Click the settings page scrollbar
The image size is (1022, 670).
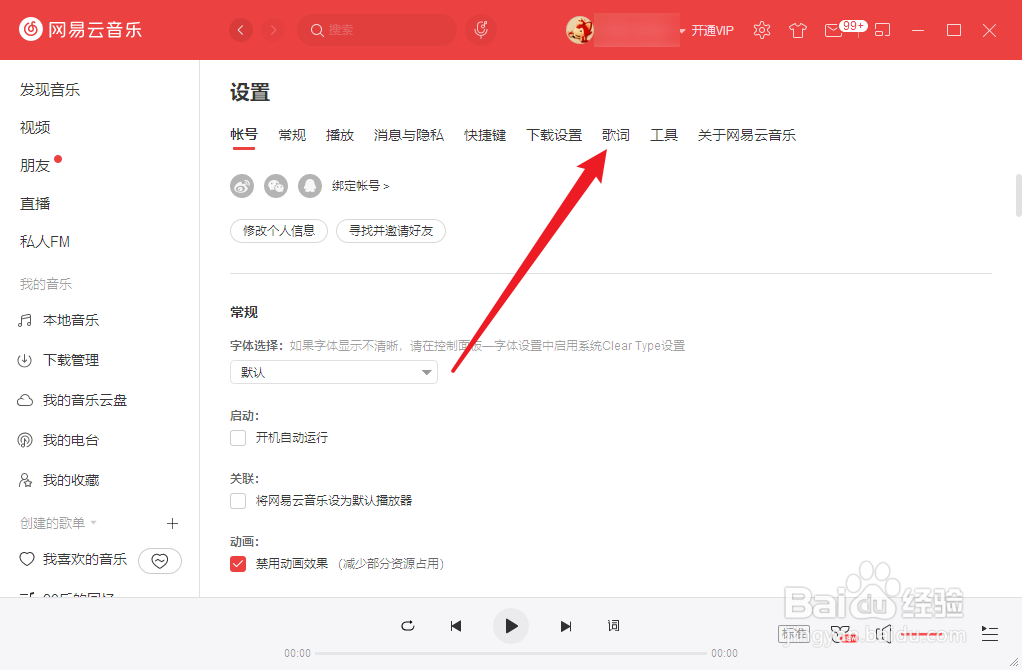click(1019, 195)
